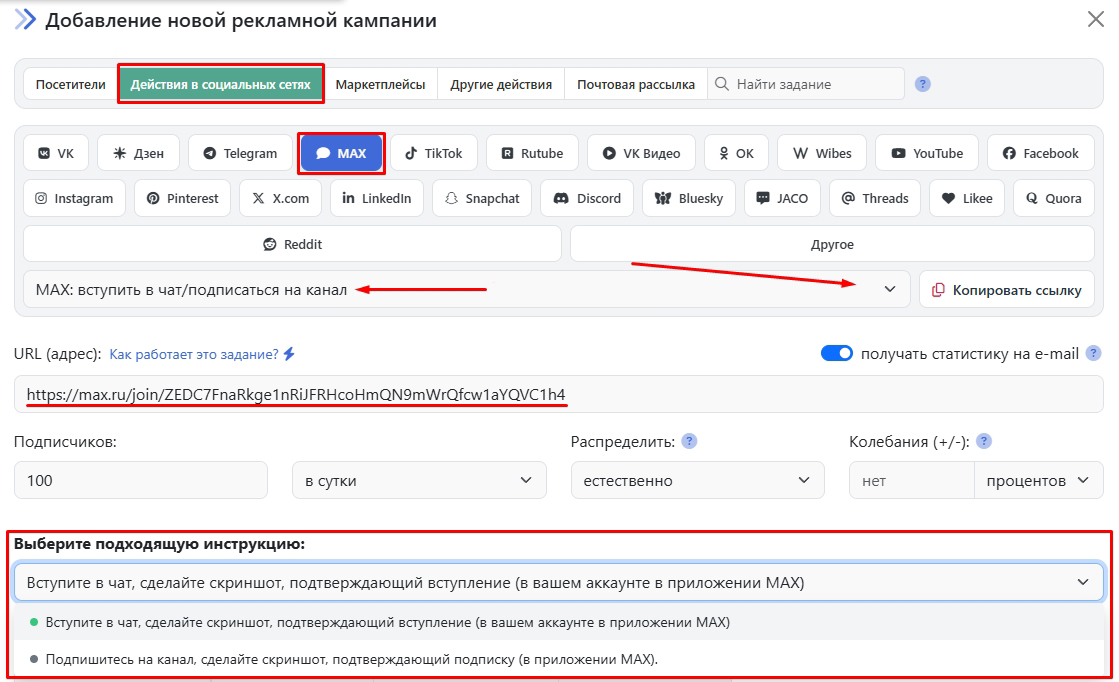
Task: Open the 'процентов' units dropdown
Action: click(x=1038, y=480)
